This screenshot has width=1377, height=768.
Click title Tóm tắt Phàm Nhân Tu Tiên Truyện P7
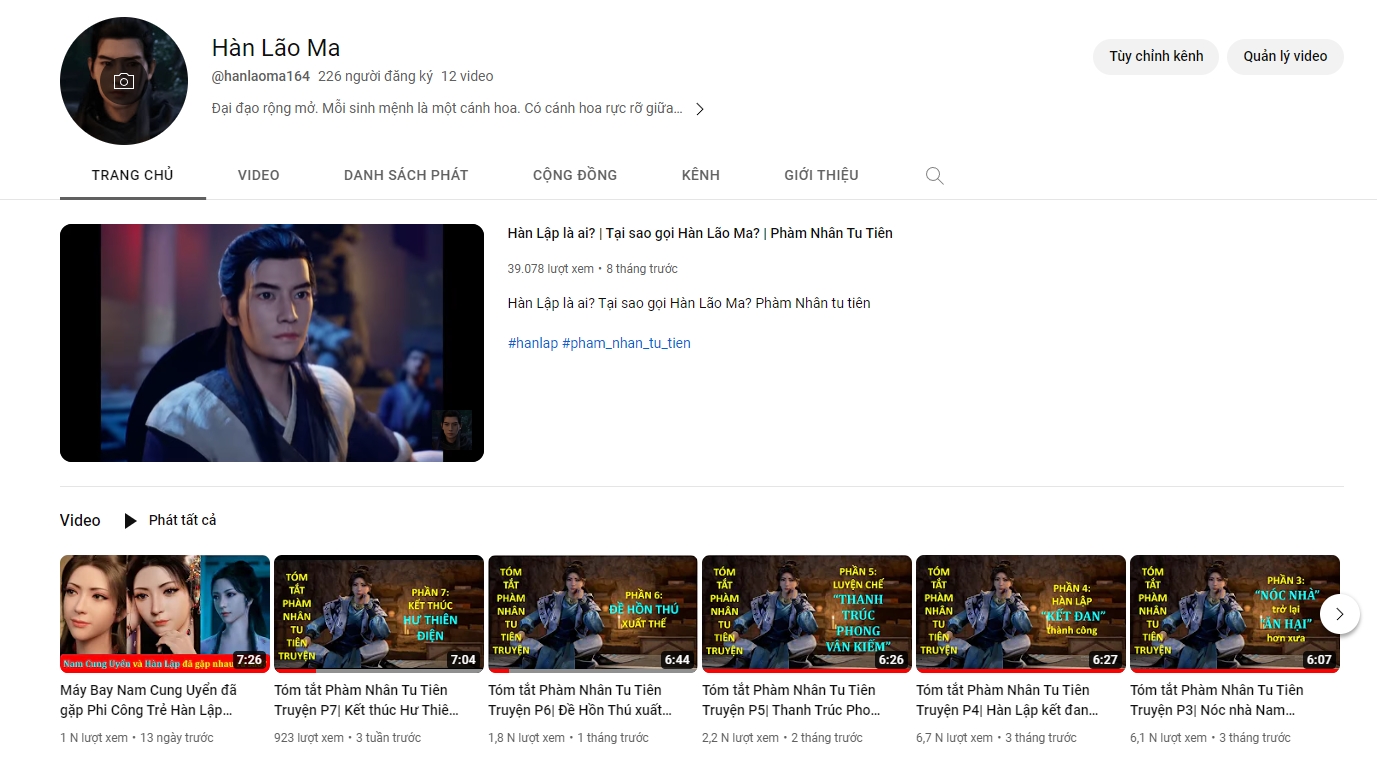366,700
